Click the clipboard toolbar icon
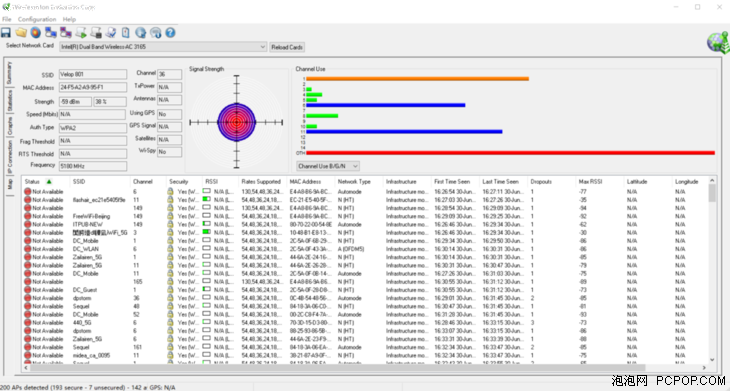The width and height of the screenshot is (730, 391). (126, 33)
